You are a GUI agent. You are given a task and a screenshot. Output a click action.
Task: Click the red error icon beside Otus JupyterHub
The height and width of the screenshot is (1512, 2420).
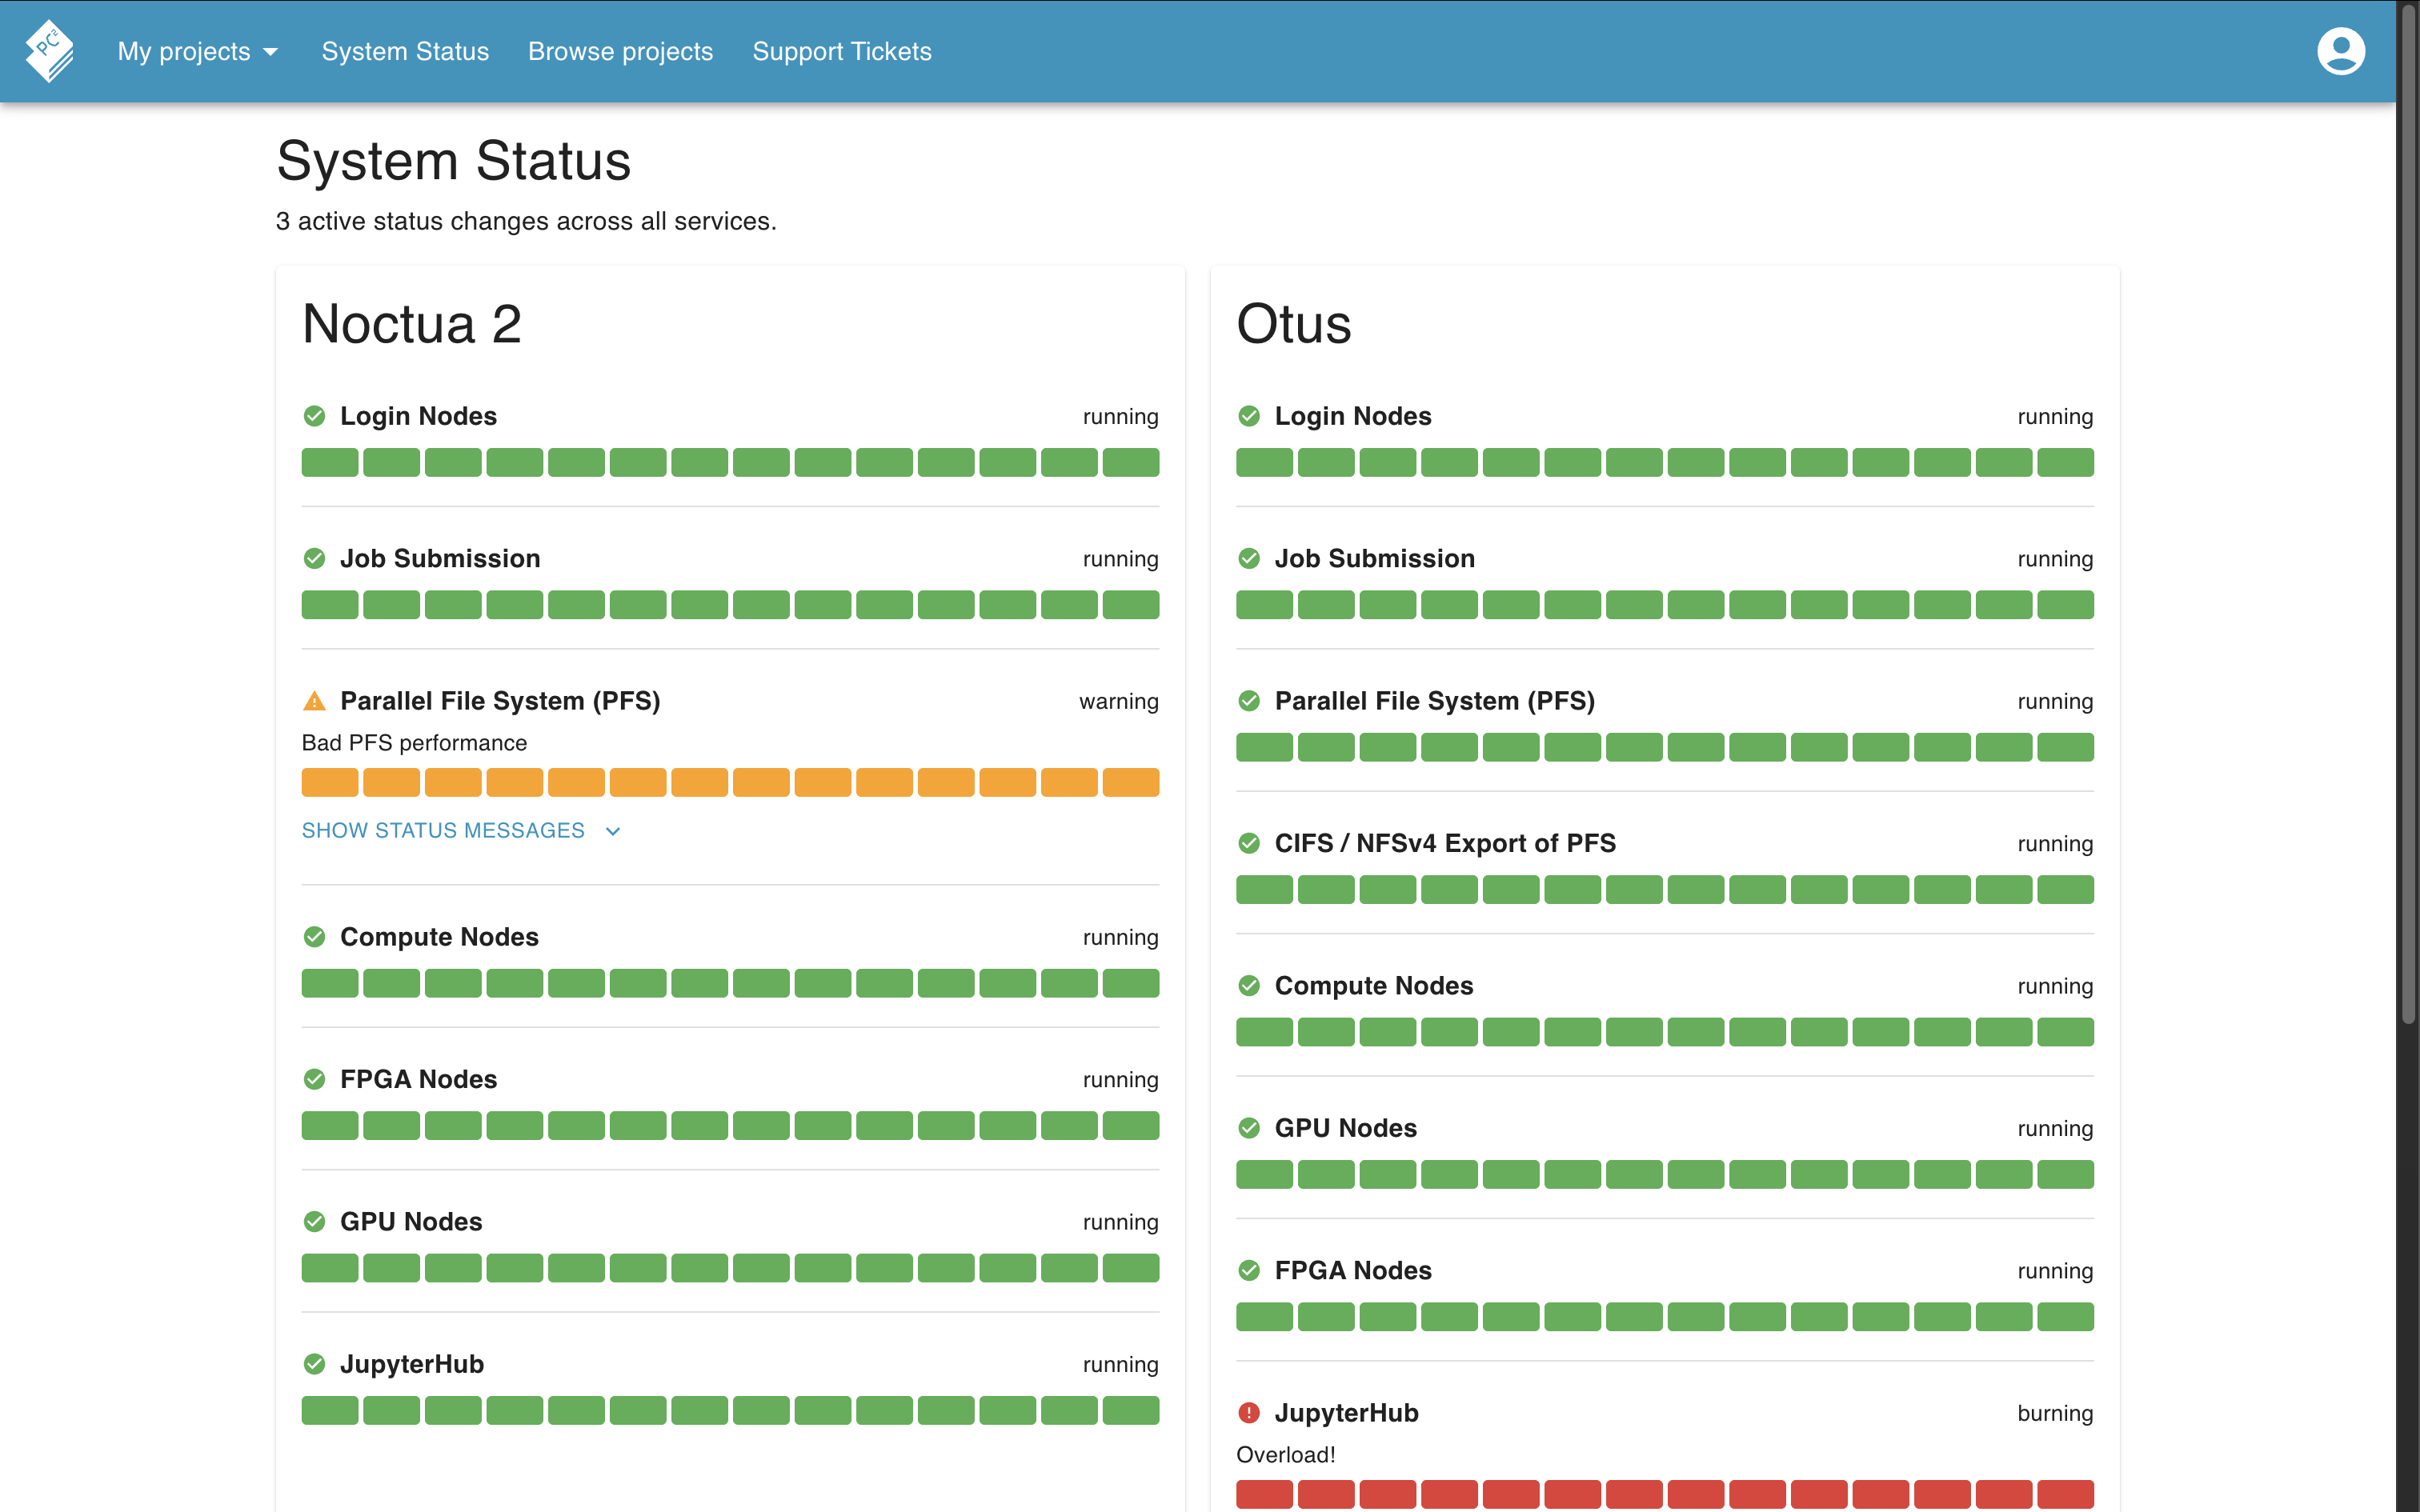tap(1248, 1413)
